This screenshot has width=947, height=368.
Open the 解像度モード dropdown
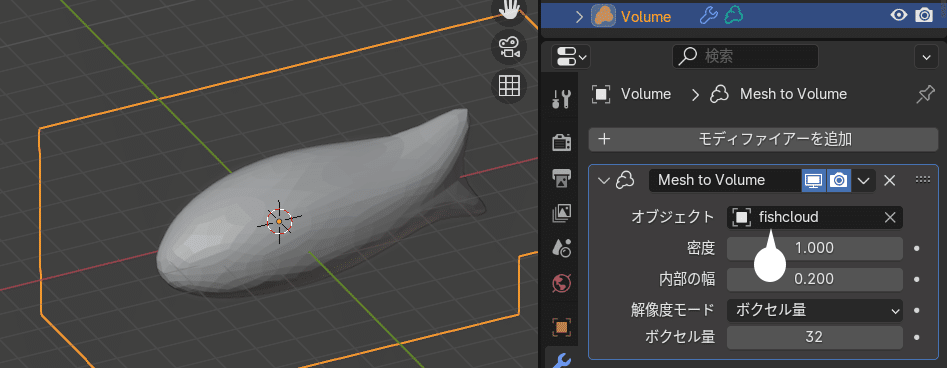pos(815,311)
